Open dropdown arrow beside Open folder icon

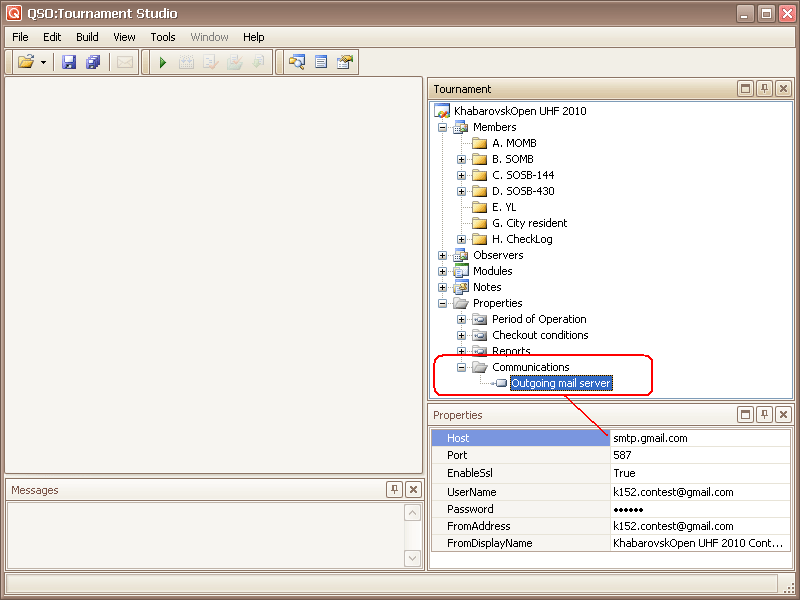(43, 62)
